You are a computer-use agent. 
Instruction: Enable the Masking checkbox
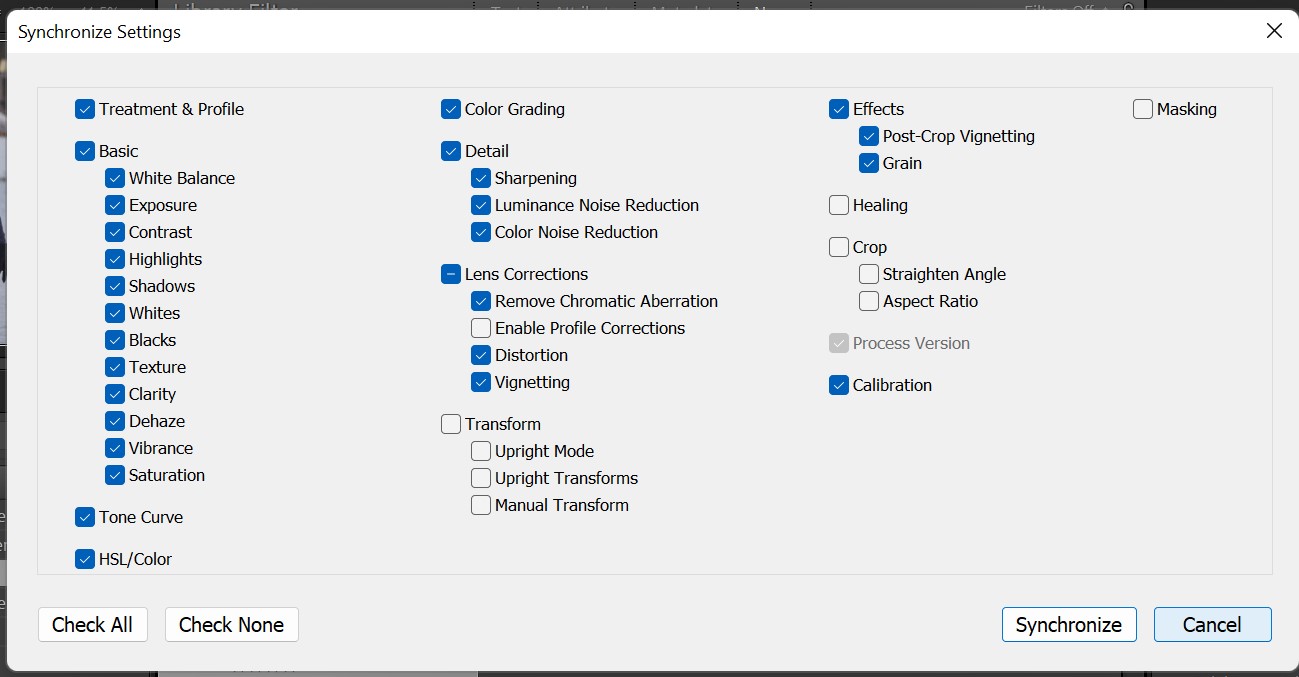1143,109
